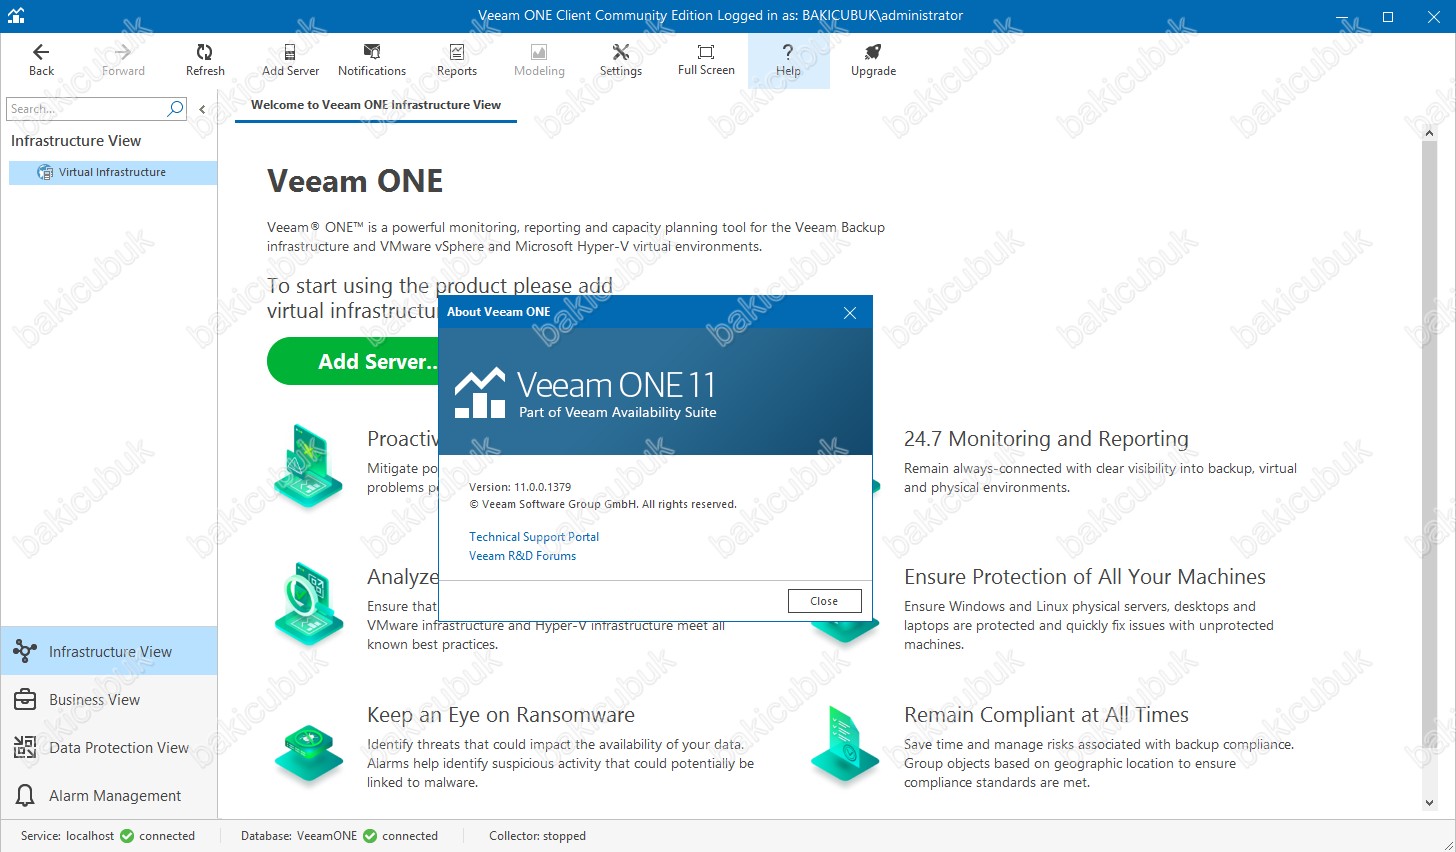Open Notifications in the toolbar

372,60
